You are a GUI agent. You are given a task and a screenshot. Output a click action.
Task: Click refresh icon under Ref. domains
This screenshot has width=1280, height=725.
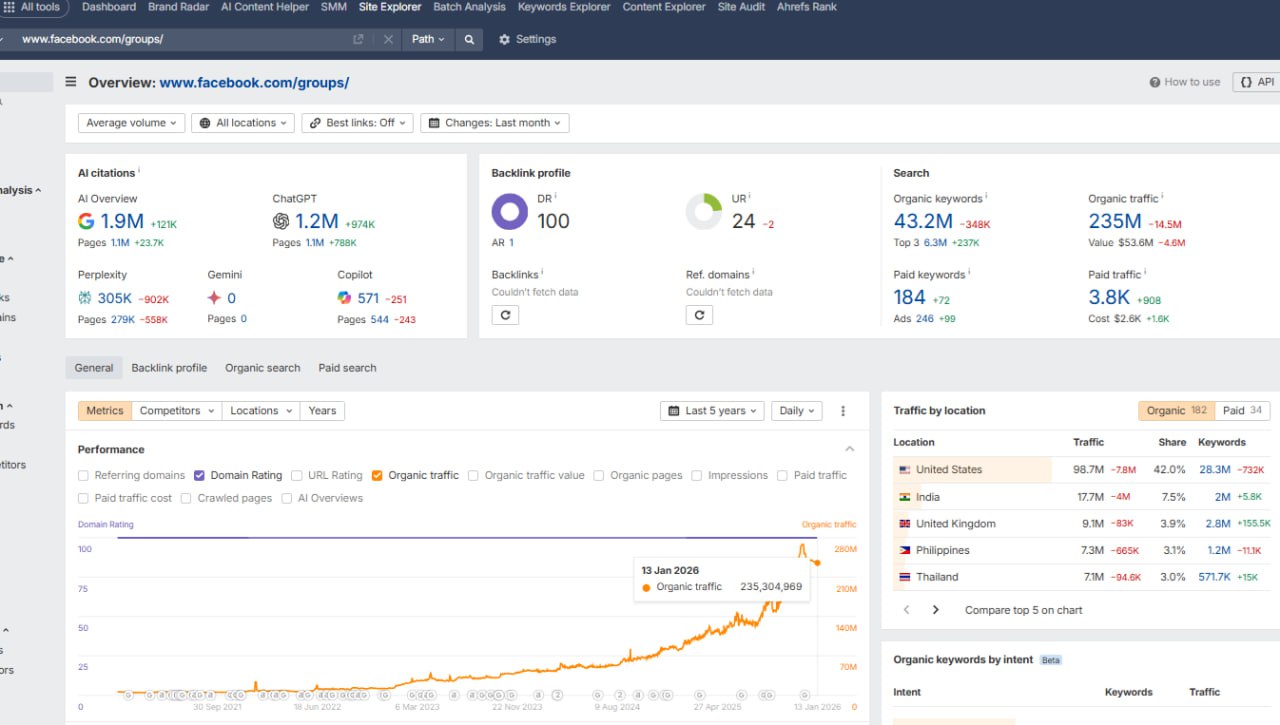pyautogui.click(x=699, y=315)
